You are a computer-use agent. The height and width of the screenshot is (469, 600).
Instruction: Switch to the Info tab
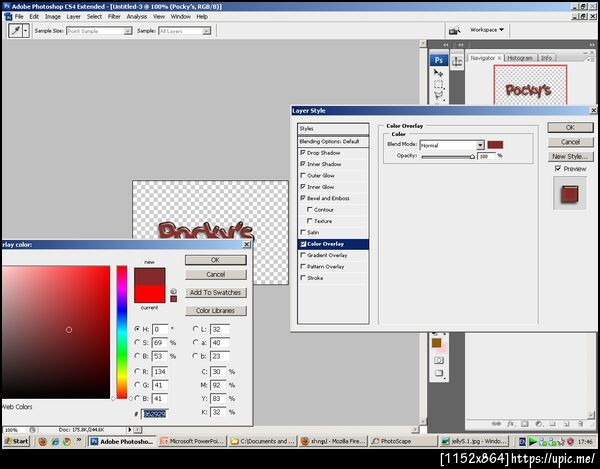546,58
